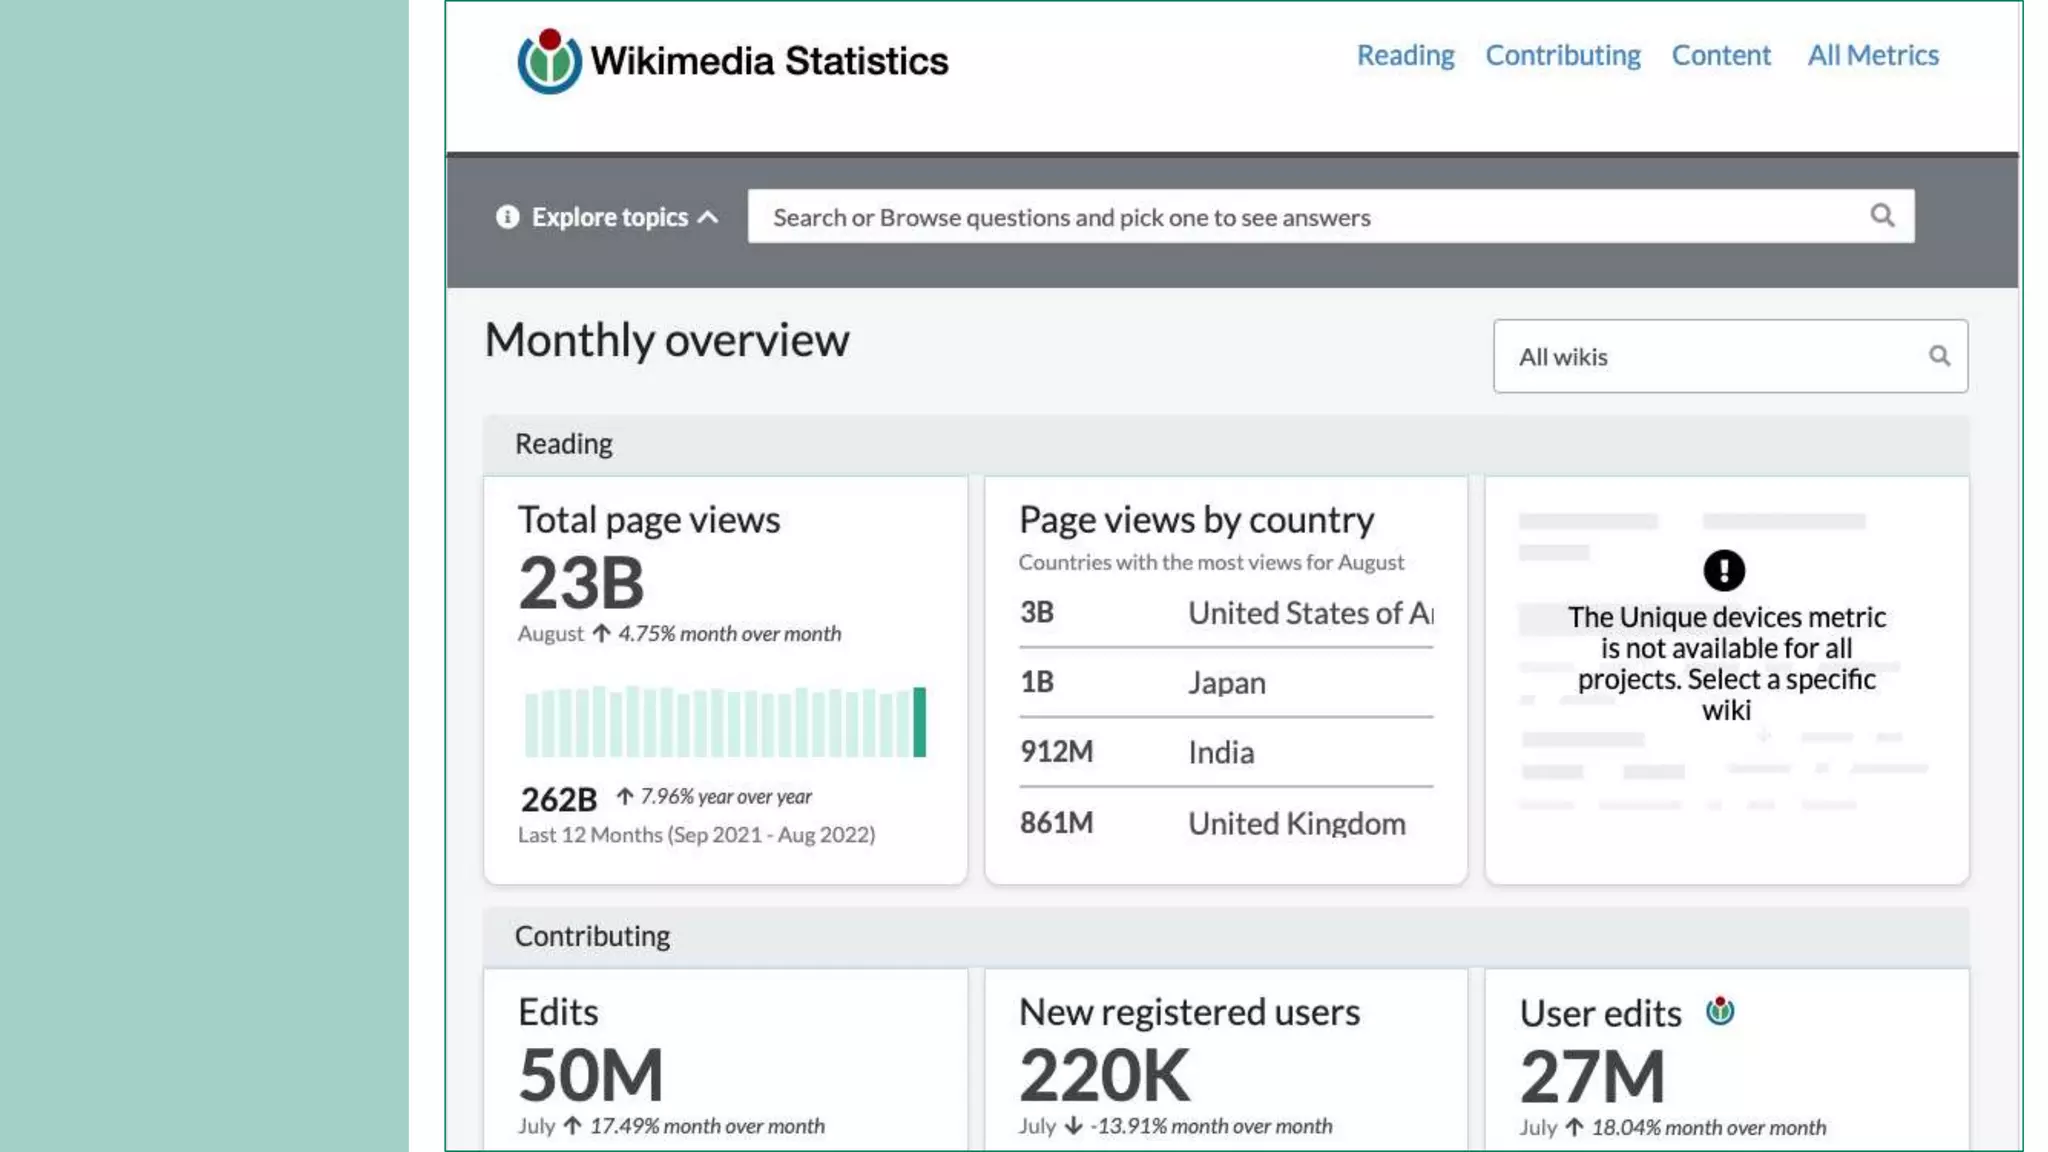The image size is (2048, 1152).
Task: Open the Contributing section header
Action: pos(1226,936)
